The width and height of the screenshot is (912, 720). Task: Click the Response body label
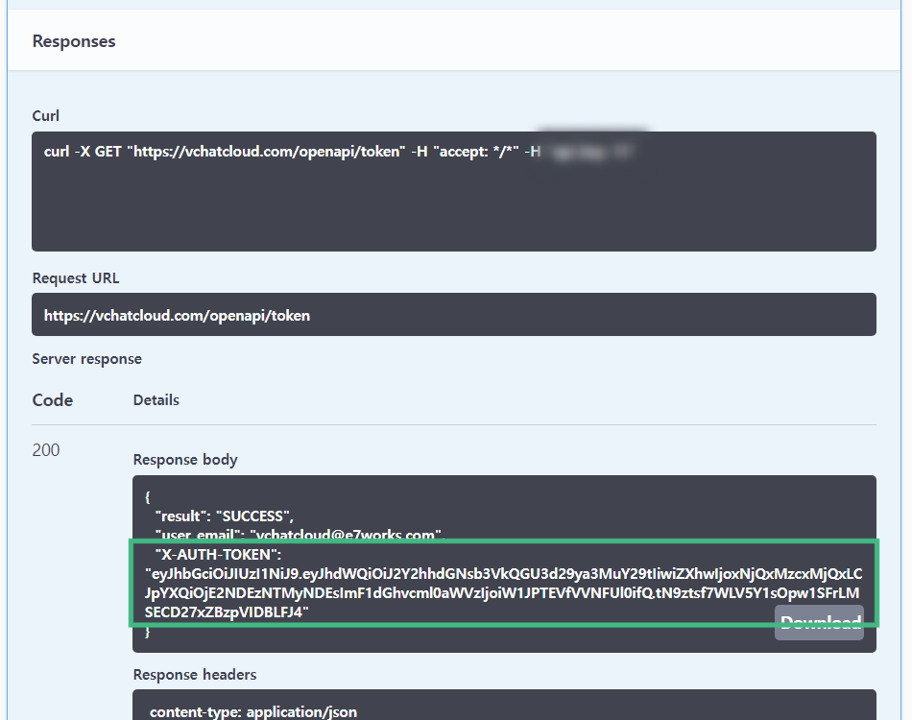(185, 460)
